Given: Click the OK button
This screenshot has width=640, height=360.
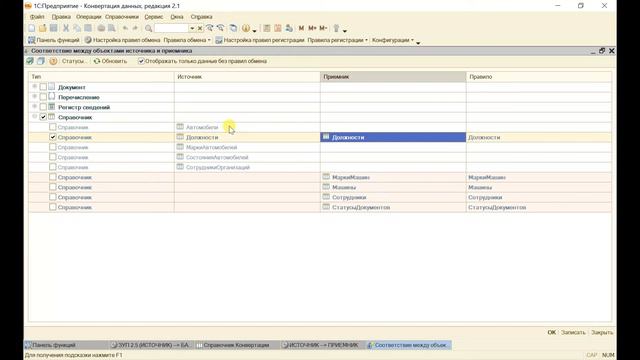Looking at the screenshot, I should (551, 332).
